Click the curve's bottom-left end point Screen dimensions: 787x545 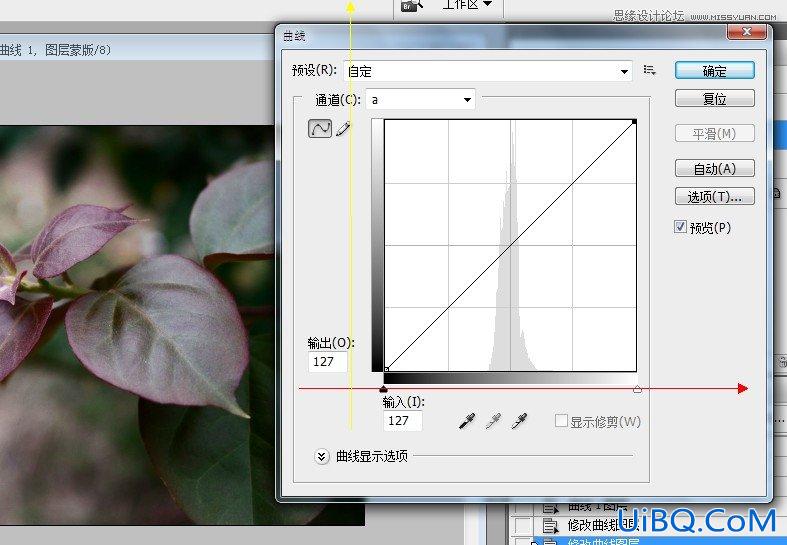[x=386, y=369]
